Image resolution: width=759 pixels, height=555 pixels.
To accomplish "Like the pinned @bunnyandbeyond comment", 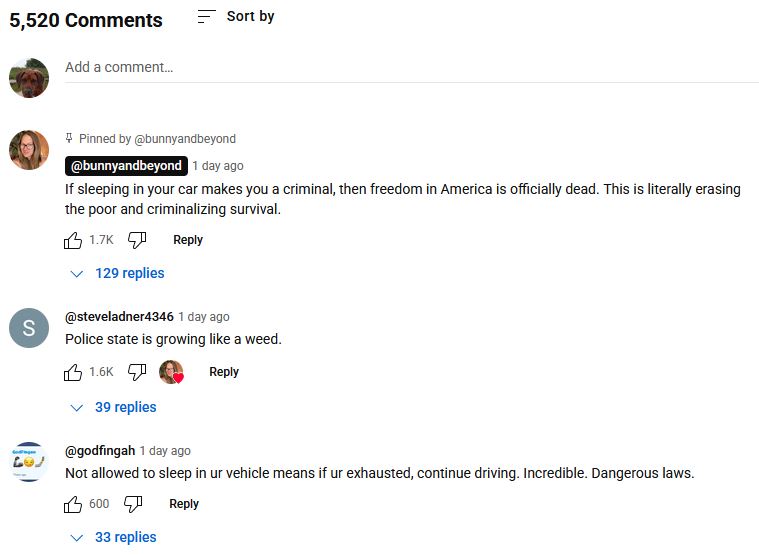I will pos(73,240).
